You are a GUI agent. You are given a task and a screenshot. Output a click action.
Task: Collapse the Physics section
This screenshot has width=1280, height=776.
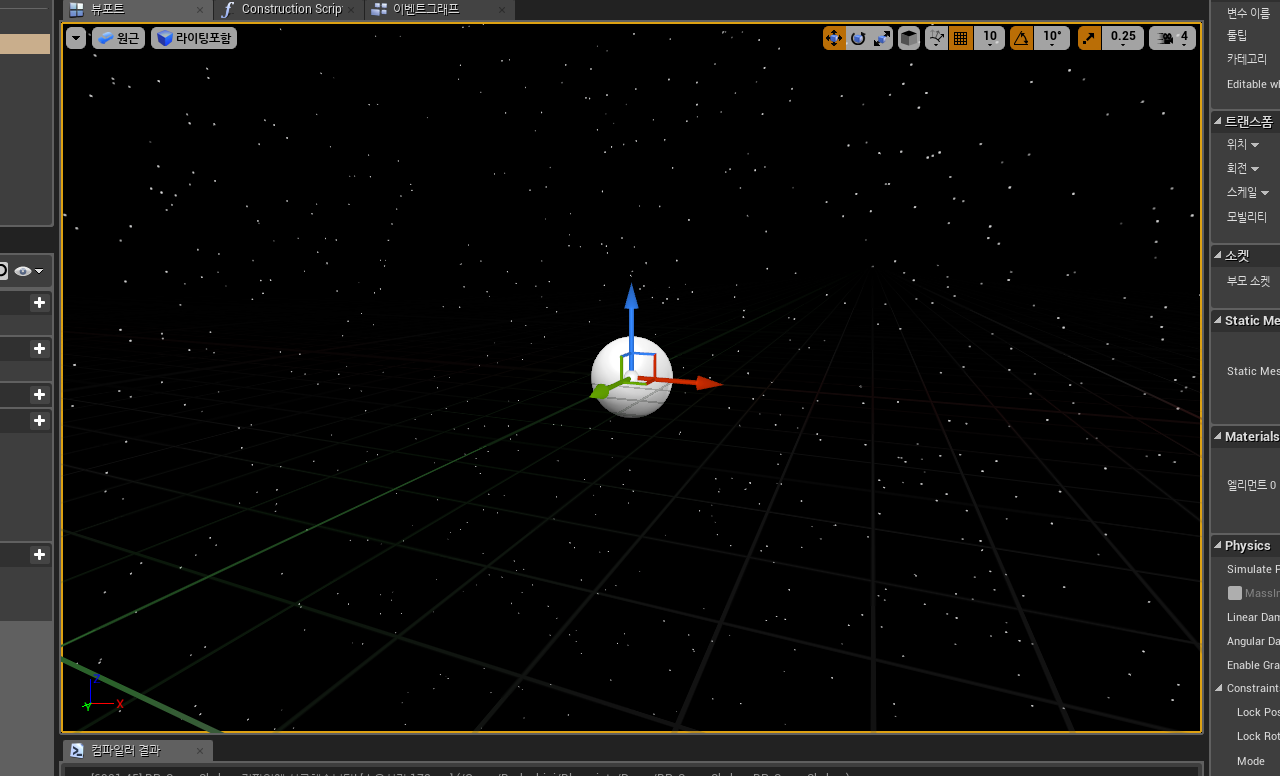pyautogui.click(x=1218, y=546)
